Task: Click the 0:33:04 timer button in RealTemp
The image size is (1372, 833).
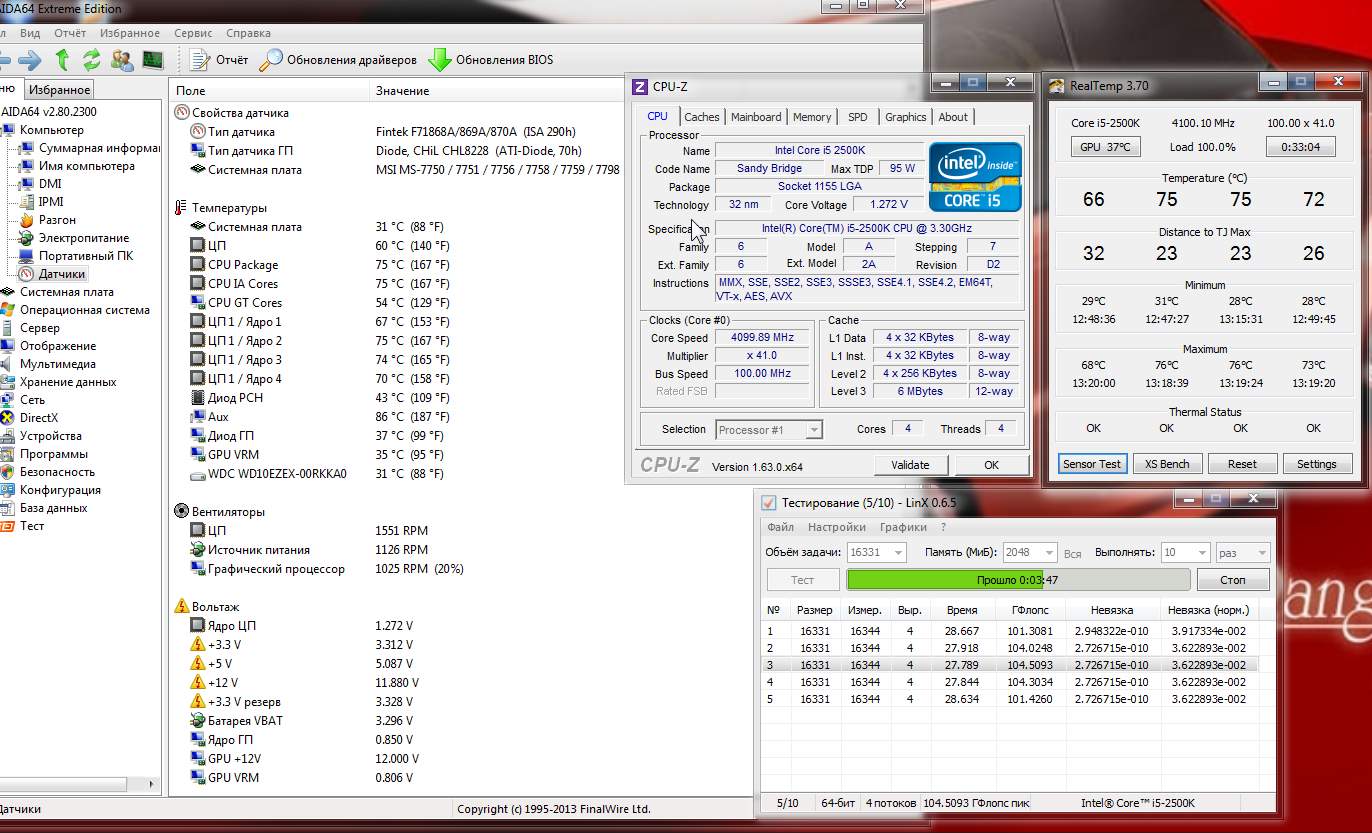Action: [x=1300, y=147]
